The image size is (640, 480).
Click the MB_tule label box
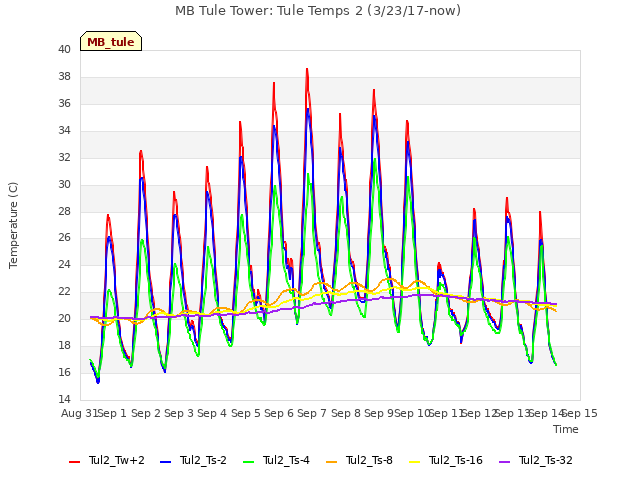[111, 41]
